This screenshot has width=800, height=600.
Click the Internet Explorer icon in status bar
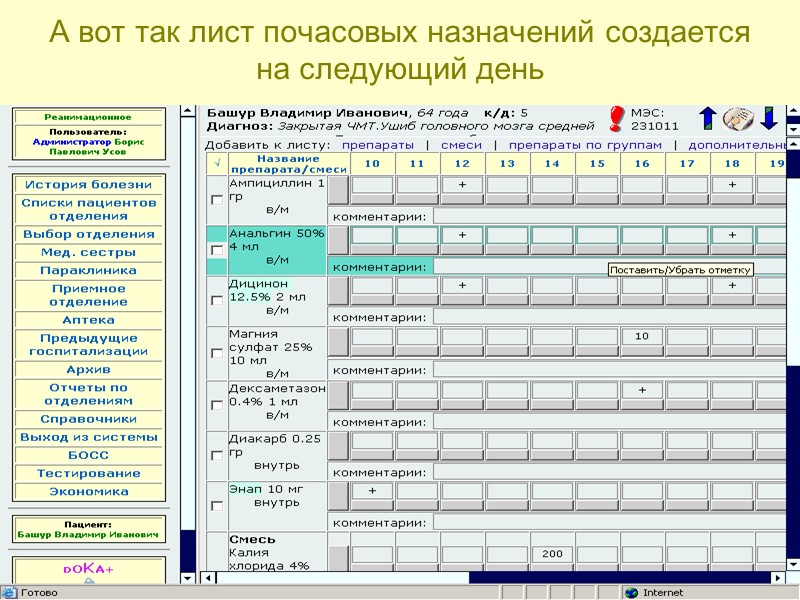point(9,592)
